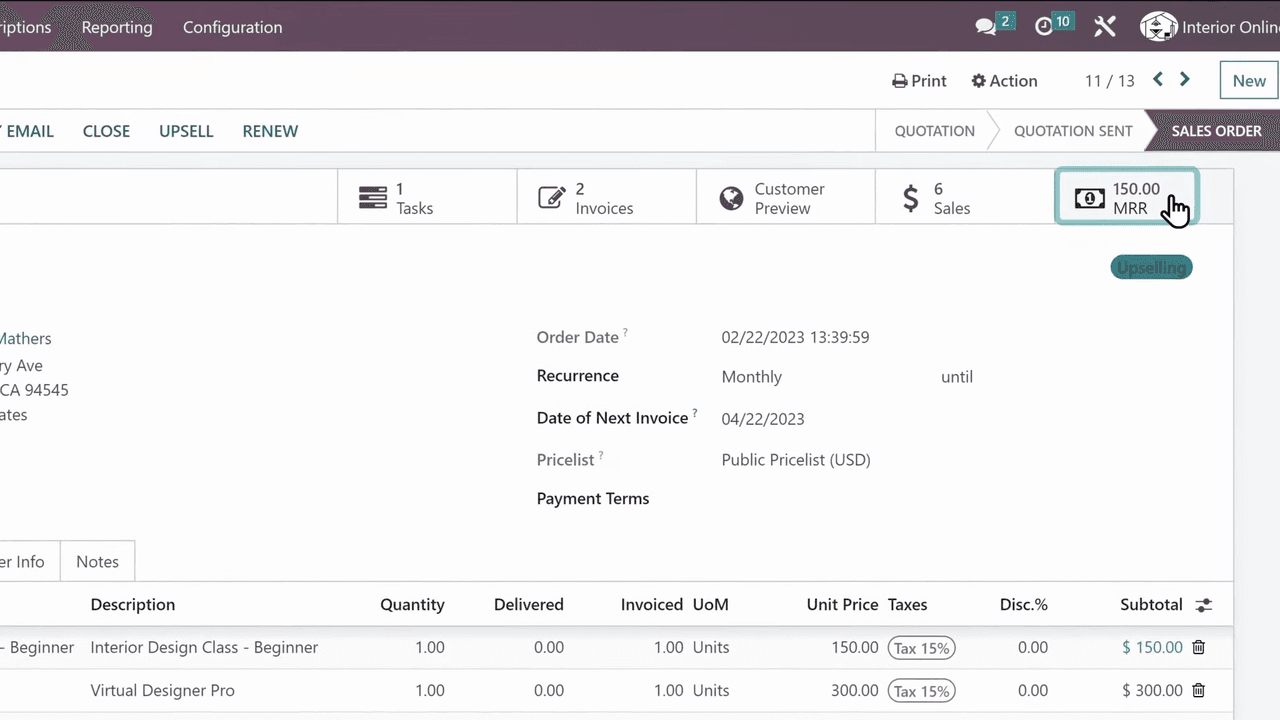Viewport: 1280px width, 720px height.
Task: Click the UPSELL button
Action: click(x=186, y=131)
